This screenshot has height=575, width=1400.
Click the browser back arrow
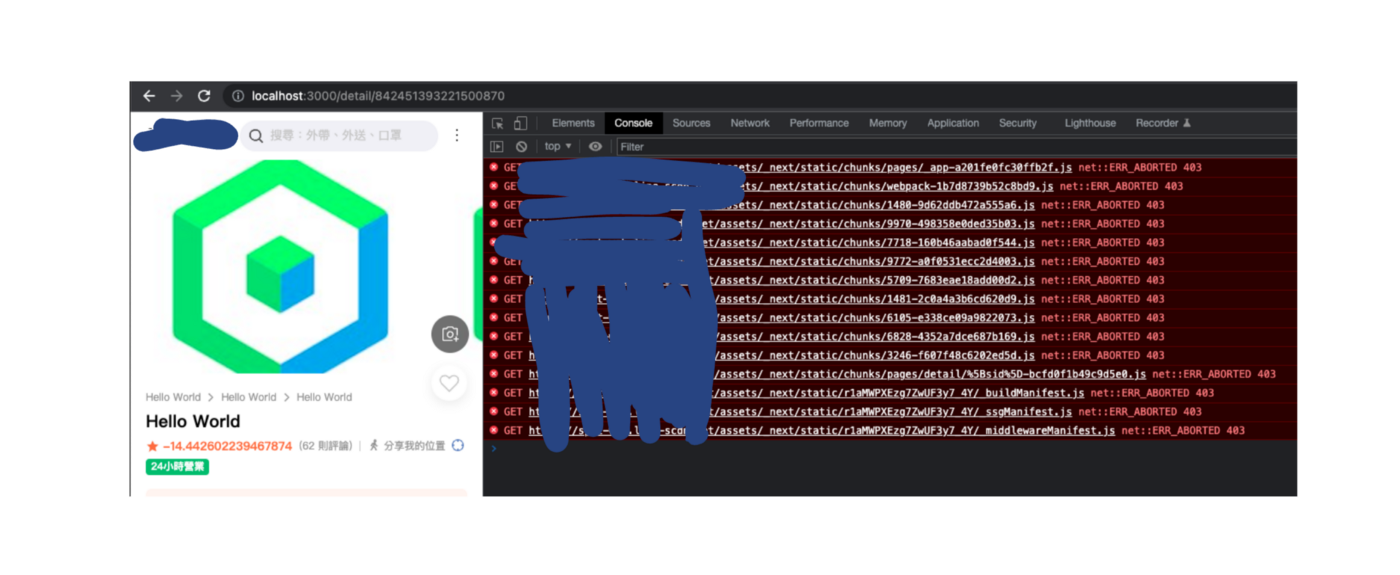(149, 96)
